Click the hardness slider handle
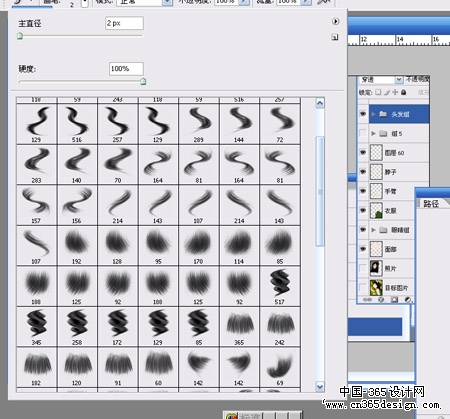Image resolution: width=450 pixels, height=419 pixels. (143, 81)
